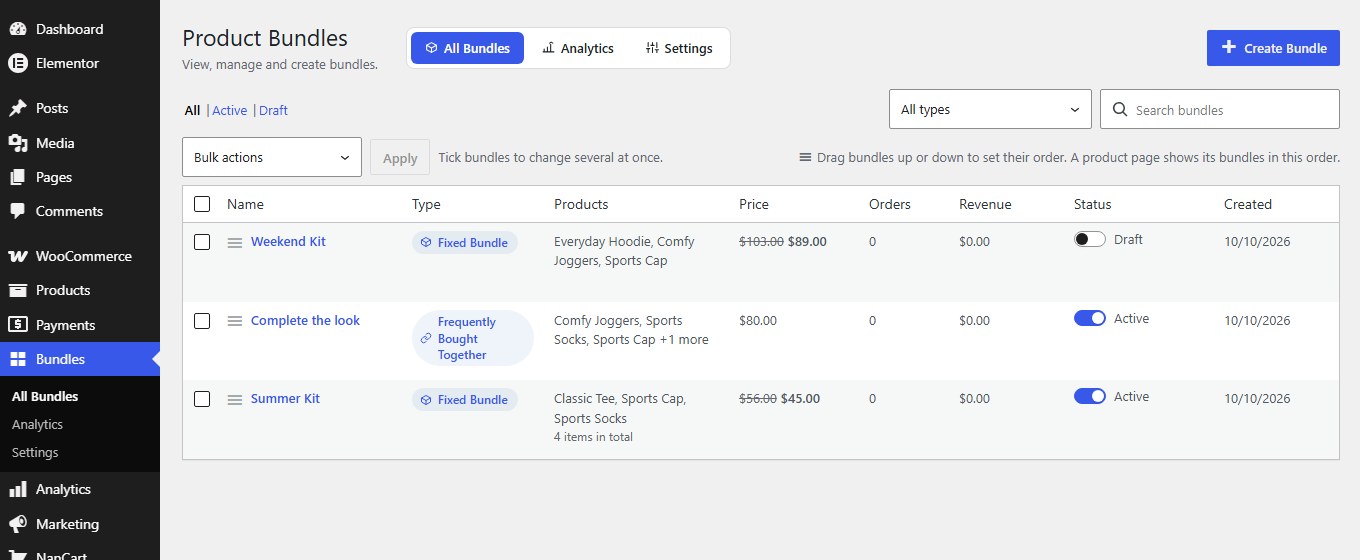Open the Complete the look bundle link
The image size is (1360, 560).
click(305, 320)
